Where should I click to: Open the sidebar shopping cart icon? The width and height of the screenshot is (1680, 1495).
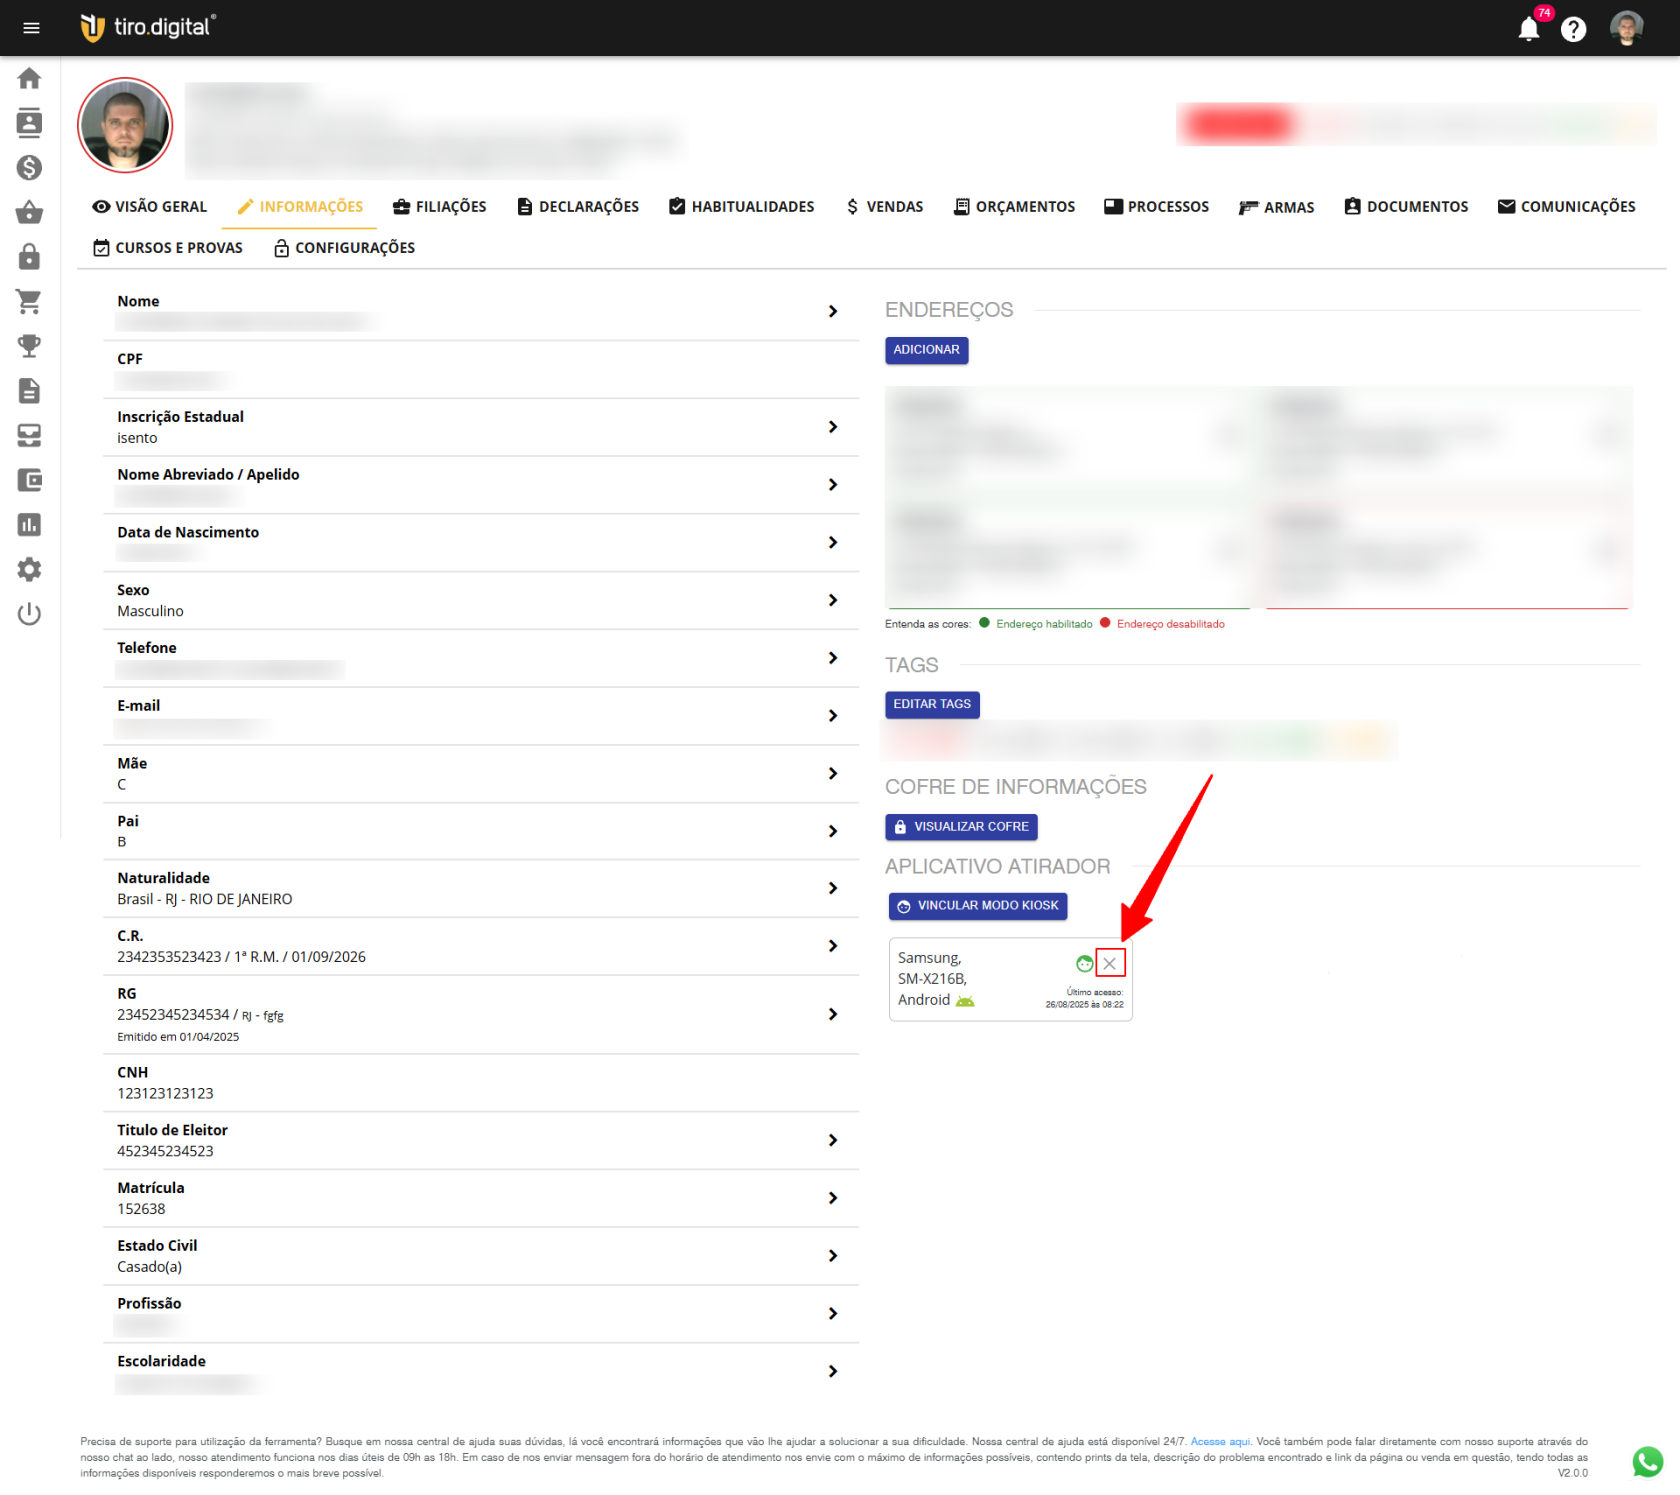pos(29,301)
